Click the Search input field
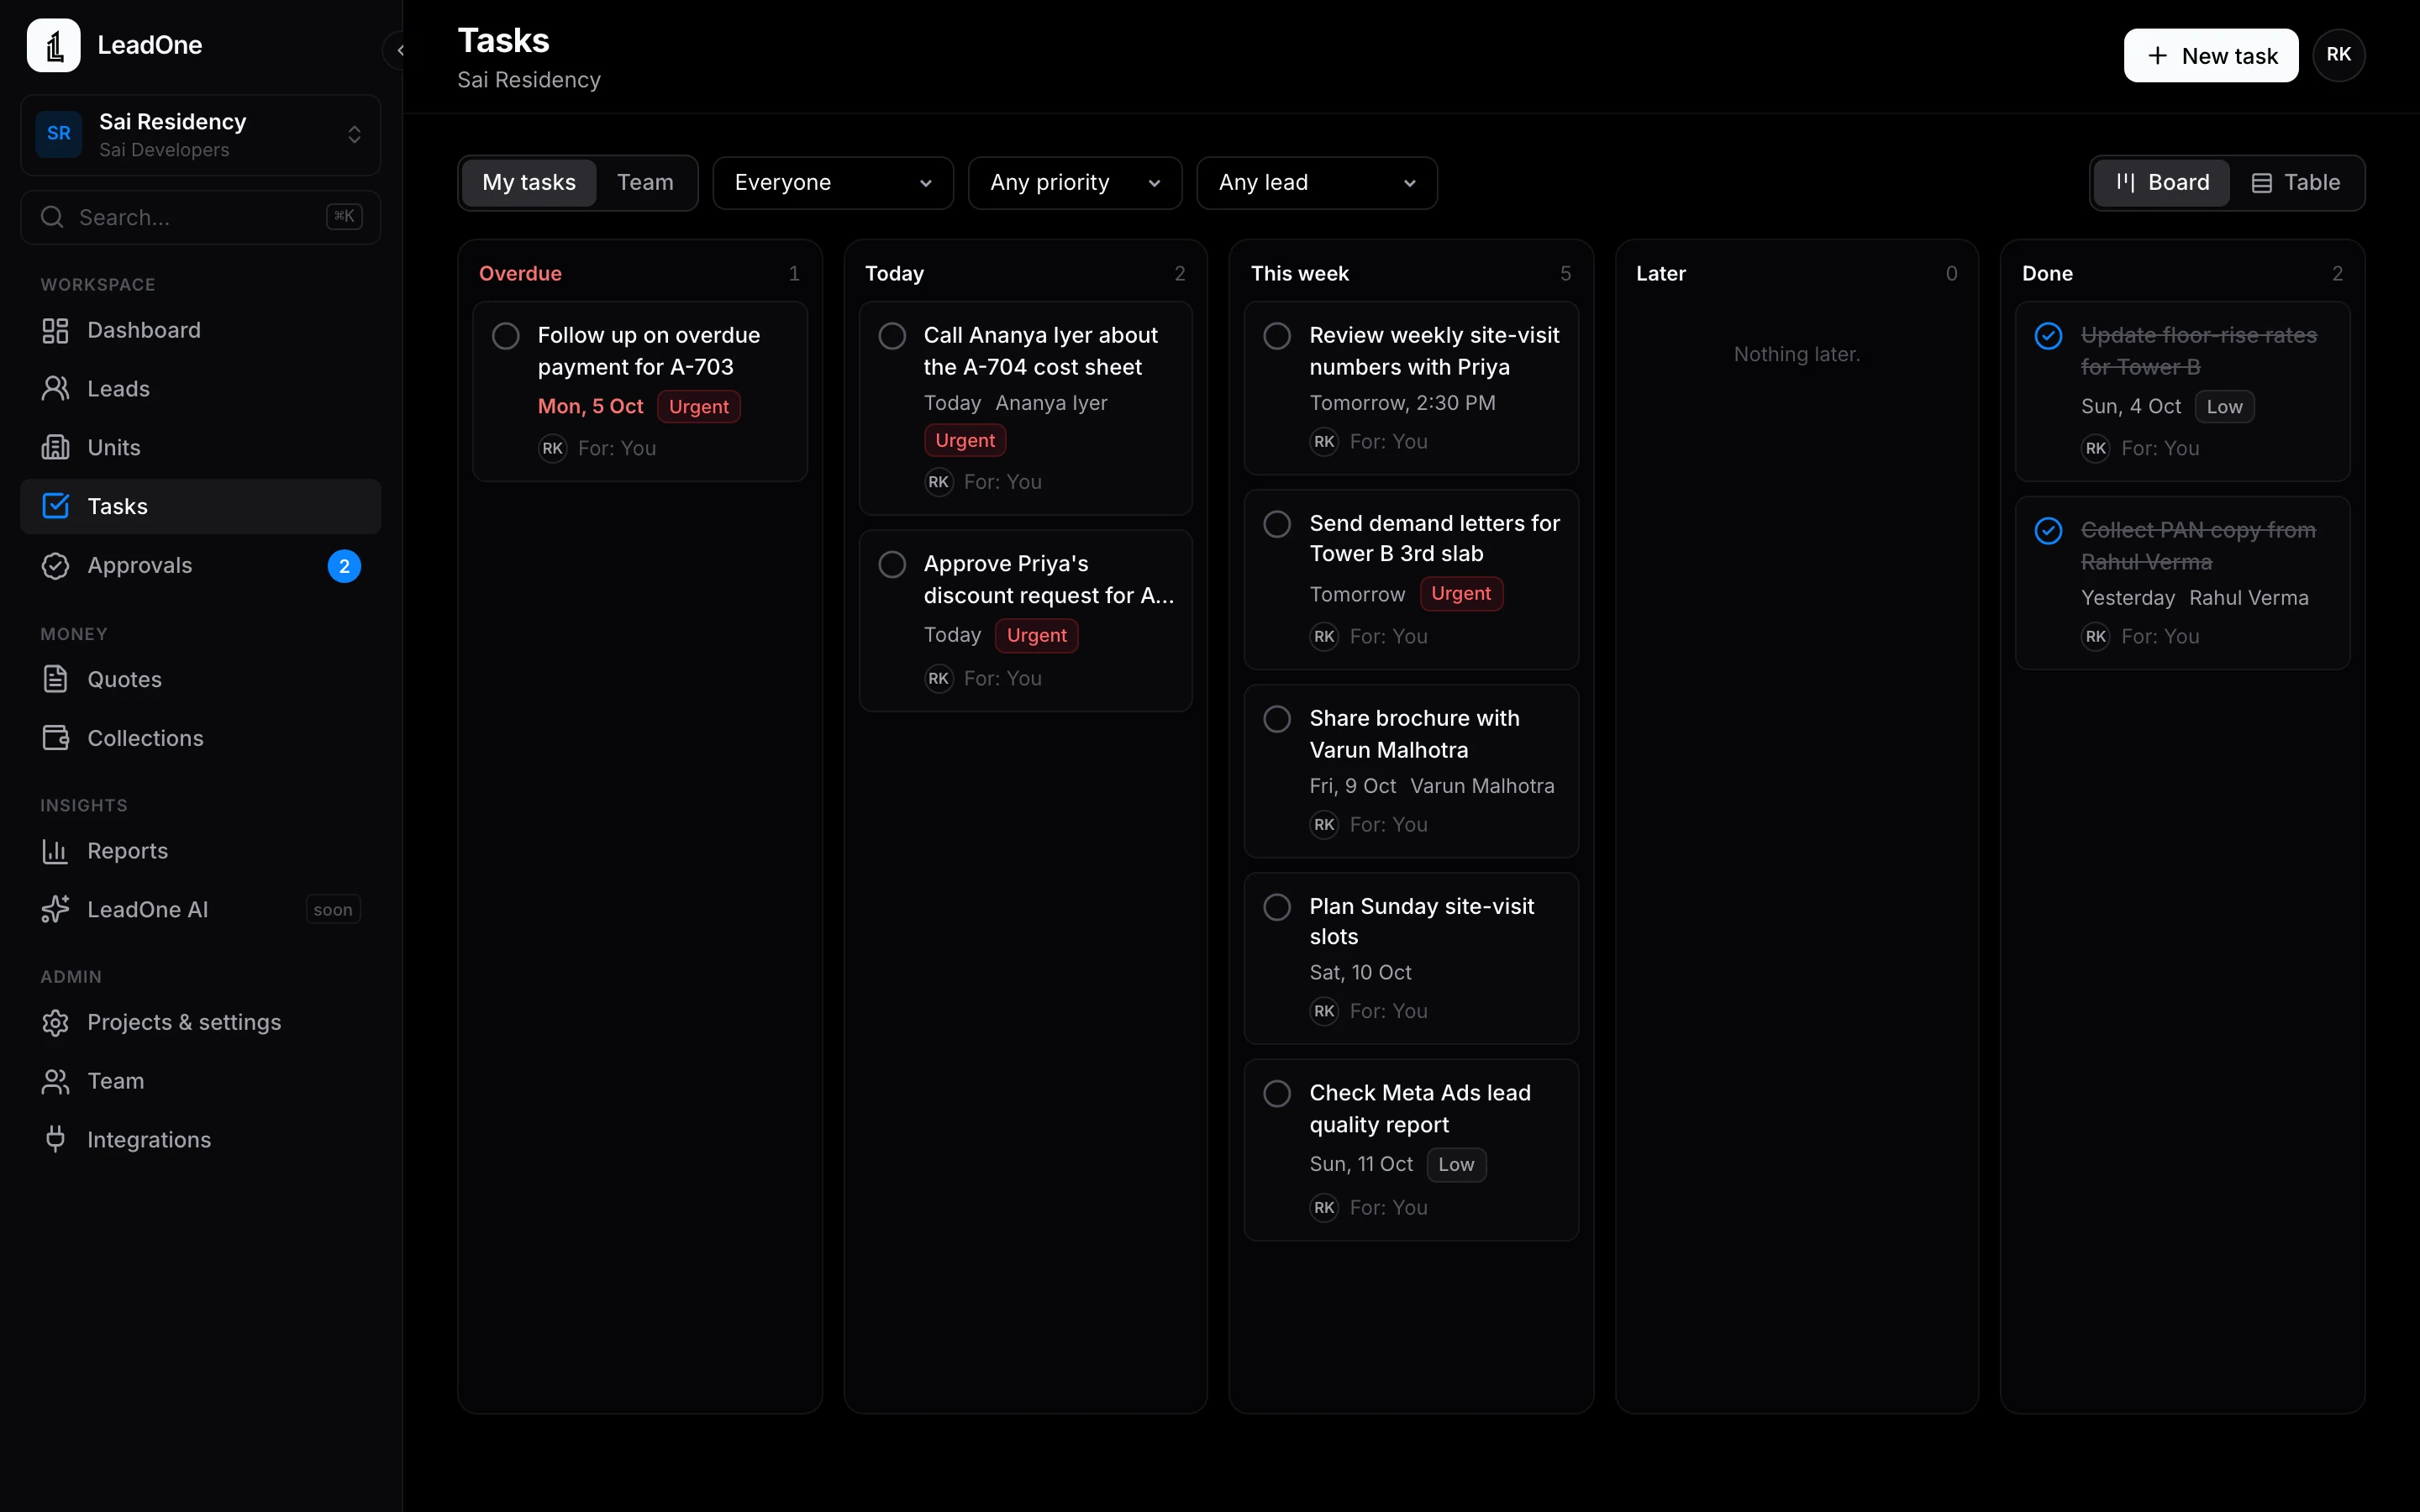 click(x=200, y=217)
